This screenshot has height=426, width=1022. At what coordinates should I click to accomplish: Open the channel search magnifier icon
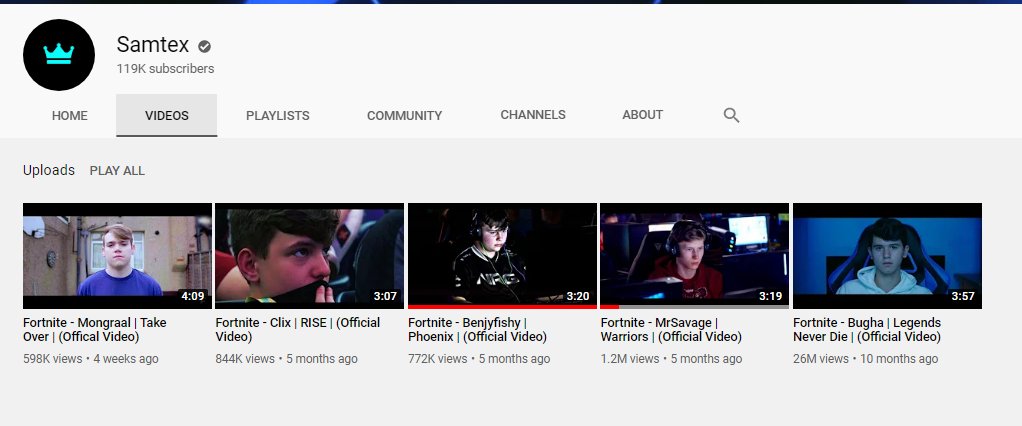tap(731, 115)
